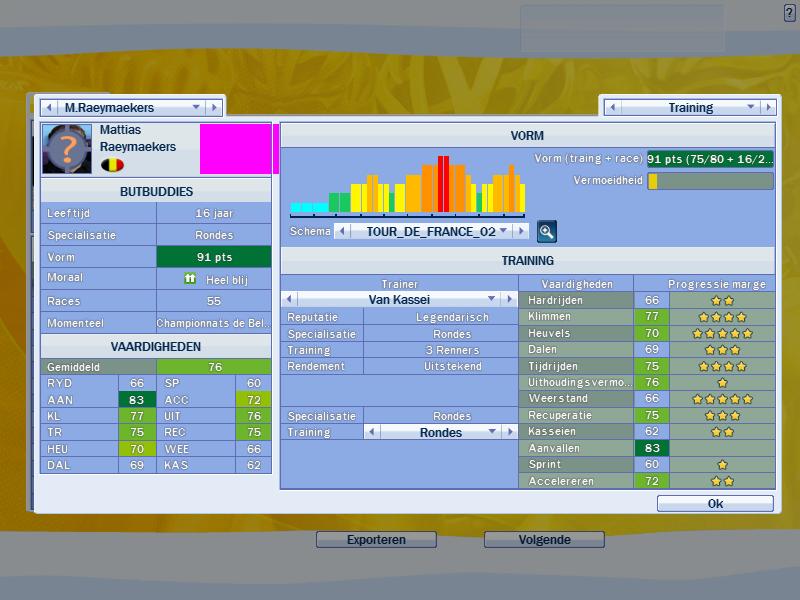Click the Vermoeidheid fatigue bar

point(710,181)
